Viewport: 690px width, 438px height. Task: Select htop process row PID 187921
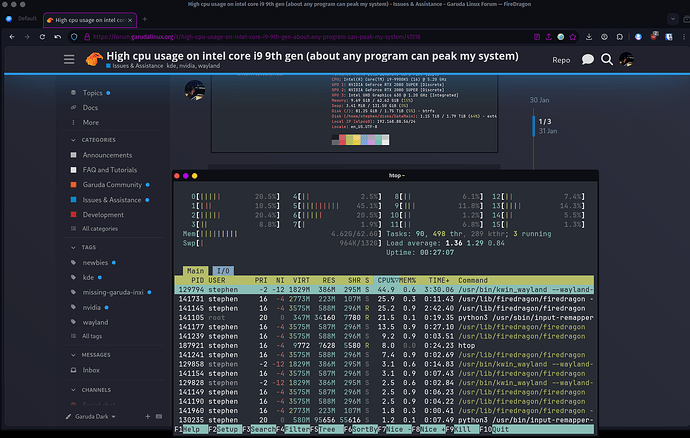point(384,346)
